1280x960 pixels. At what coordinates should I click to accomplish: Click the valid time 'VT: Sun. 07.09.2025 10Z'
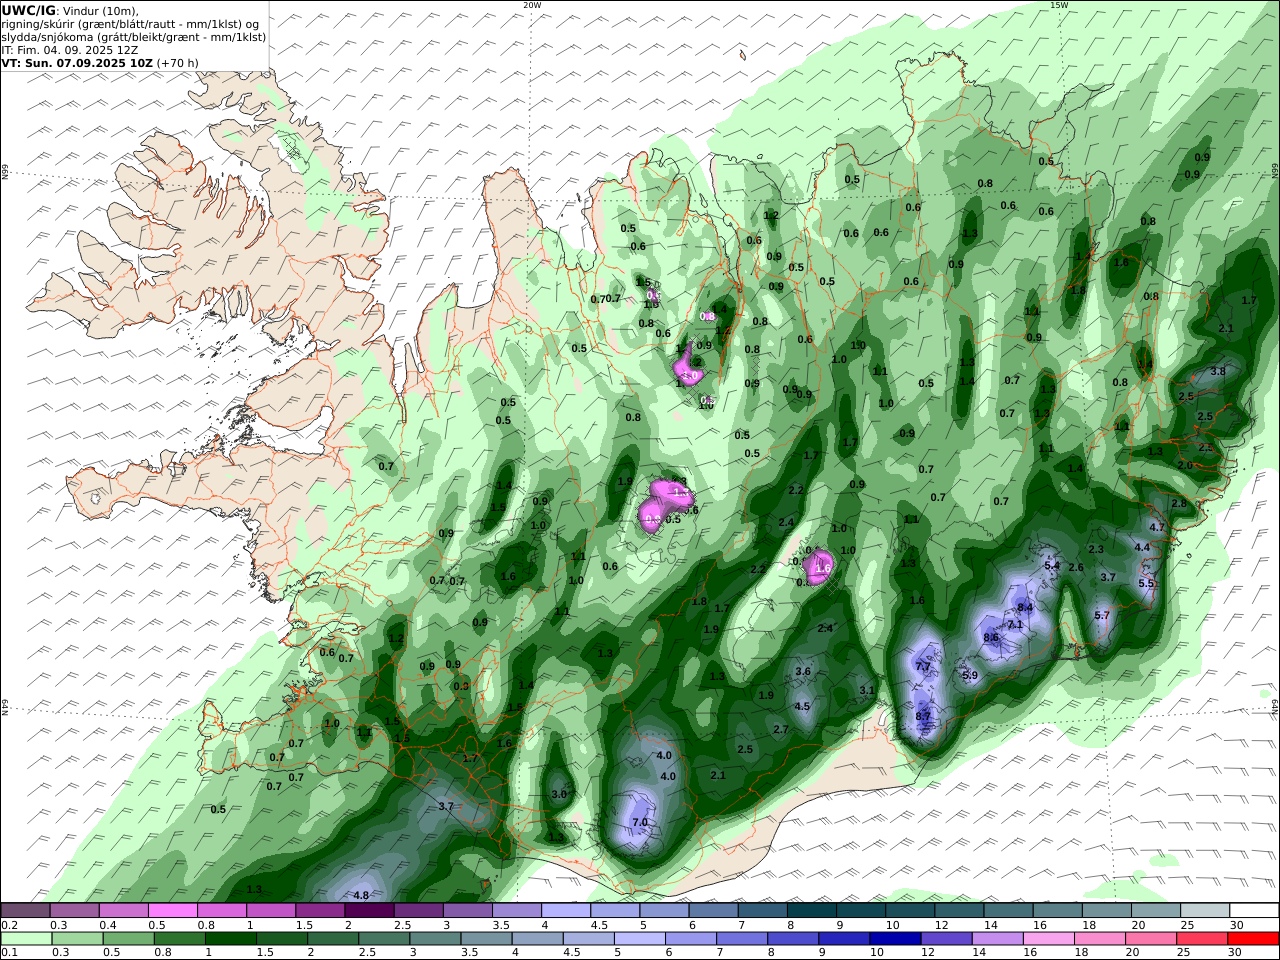point(76,62)
